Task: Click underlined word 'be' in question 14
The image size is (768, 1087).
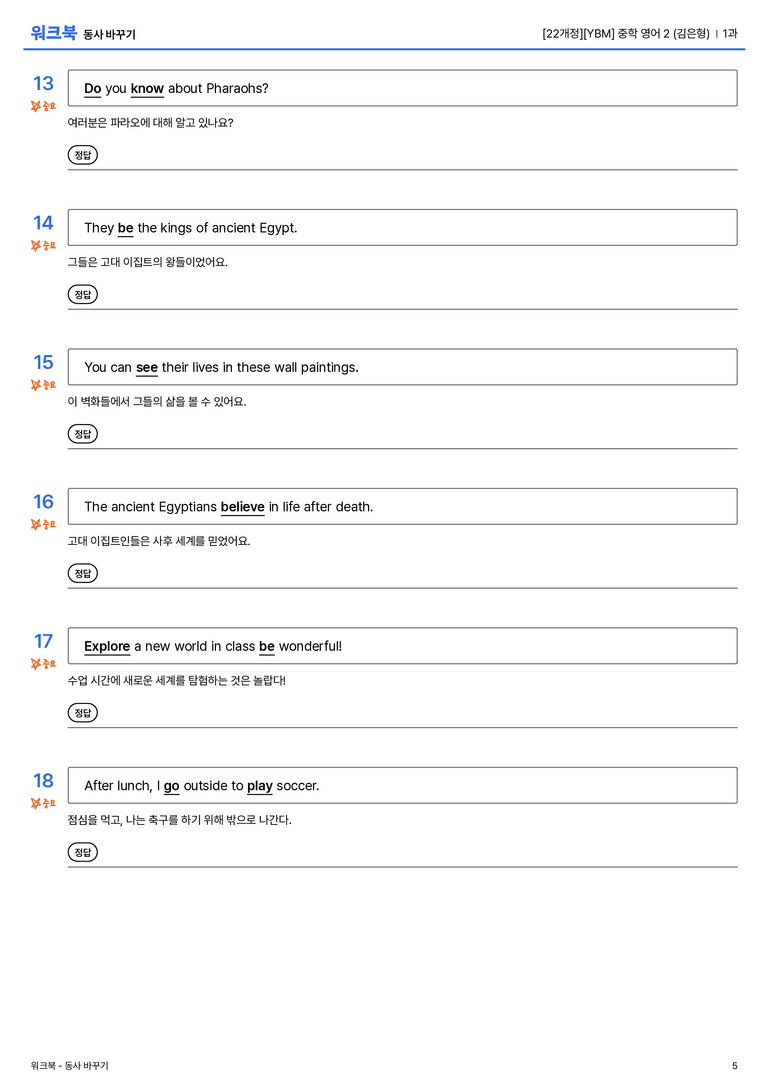Action: pos(125,228)
